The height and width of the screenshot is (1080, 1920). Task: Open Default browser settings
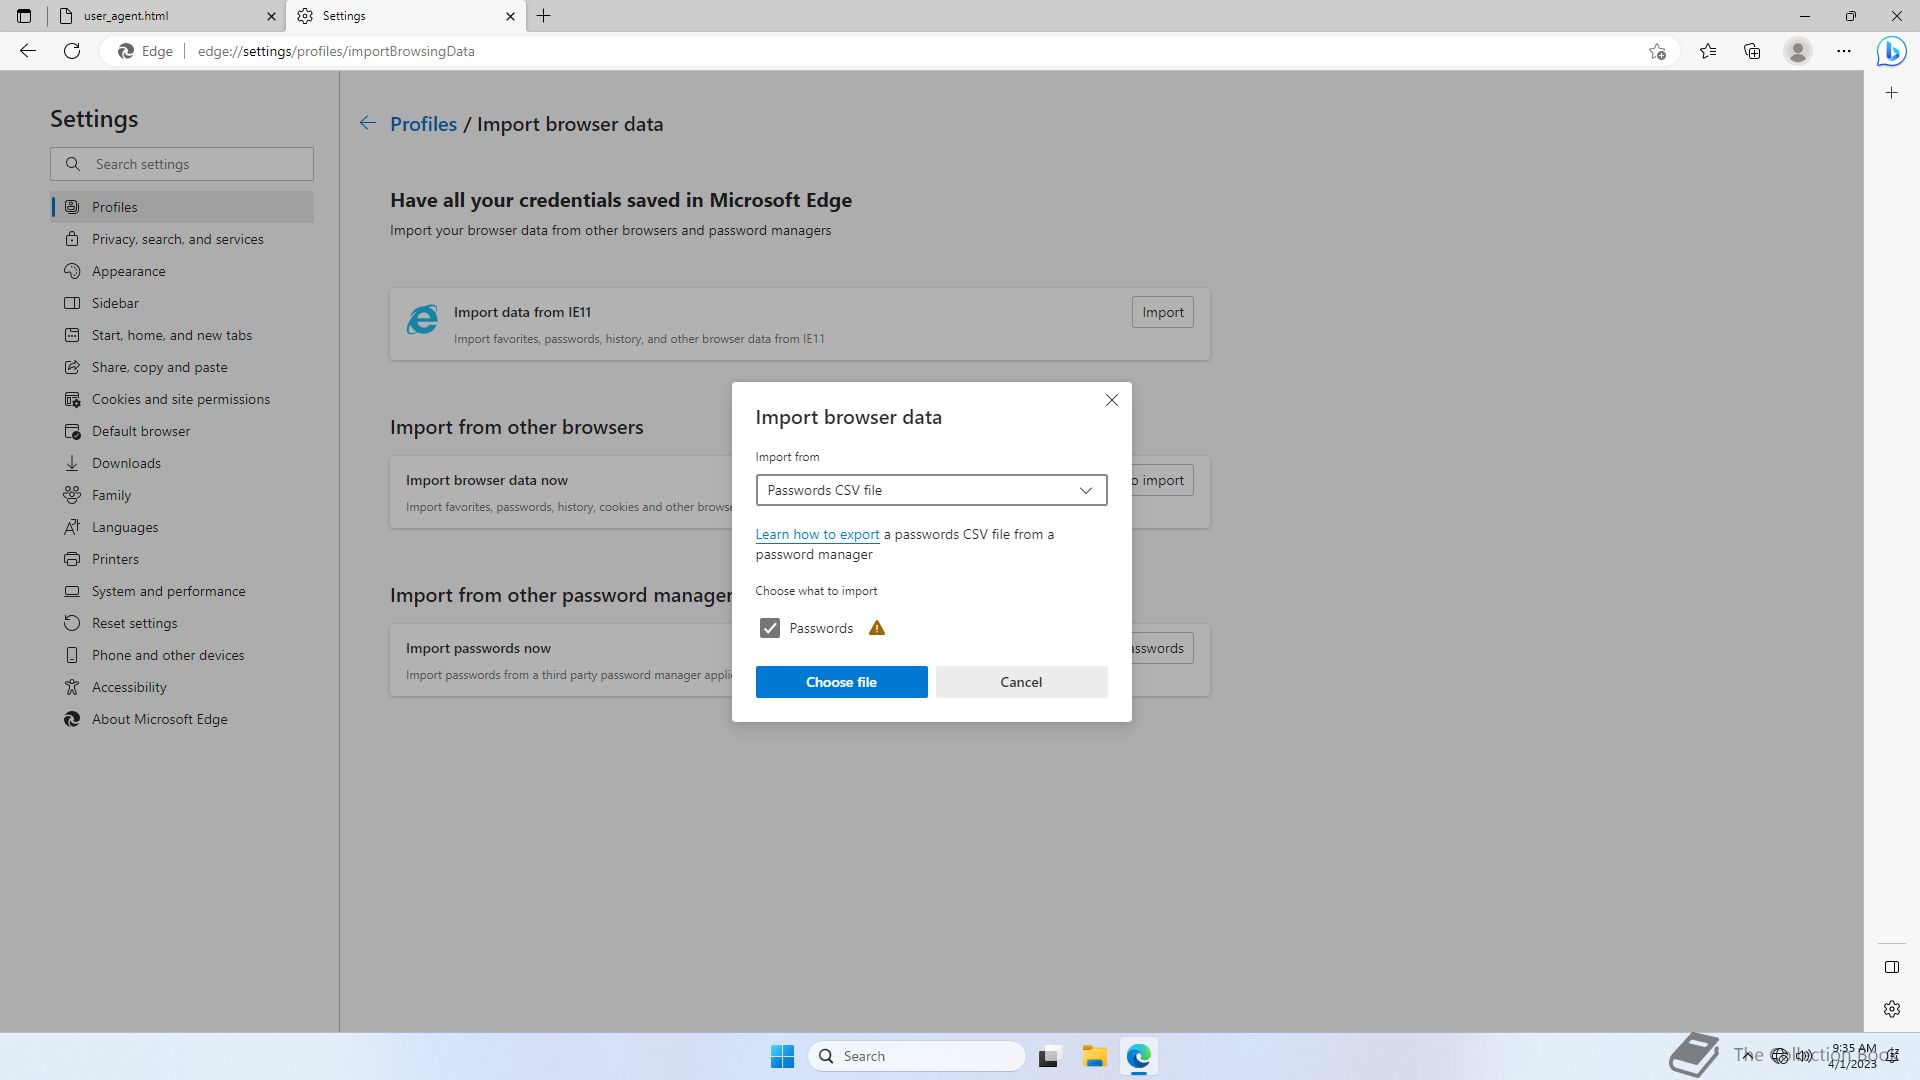point(182,431)
